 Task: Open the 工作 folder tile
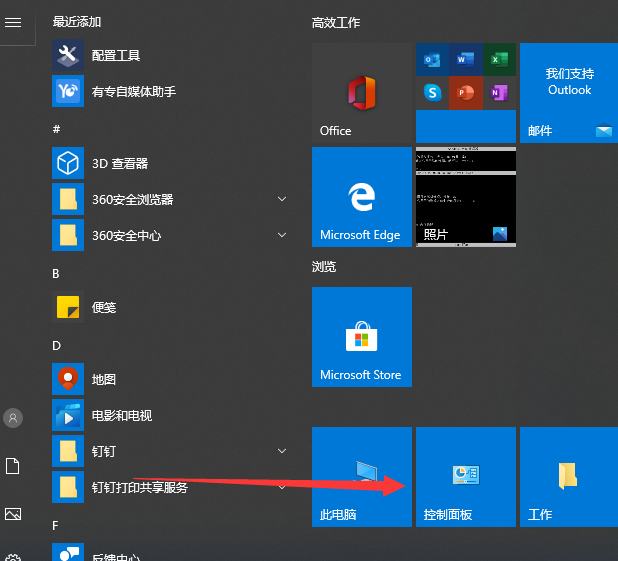[569, 477]
